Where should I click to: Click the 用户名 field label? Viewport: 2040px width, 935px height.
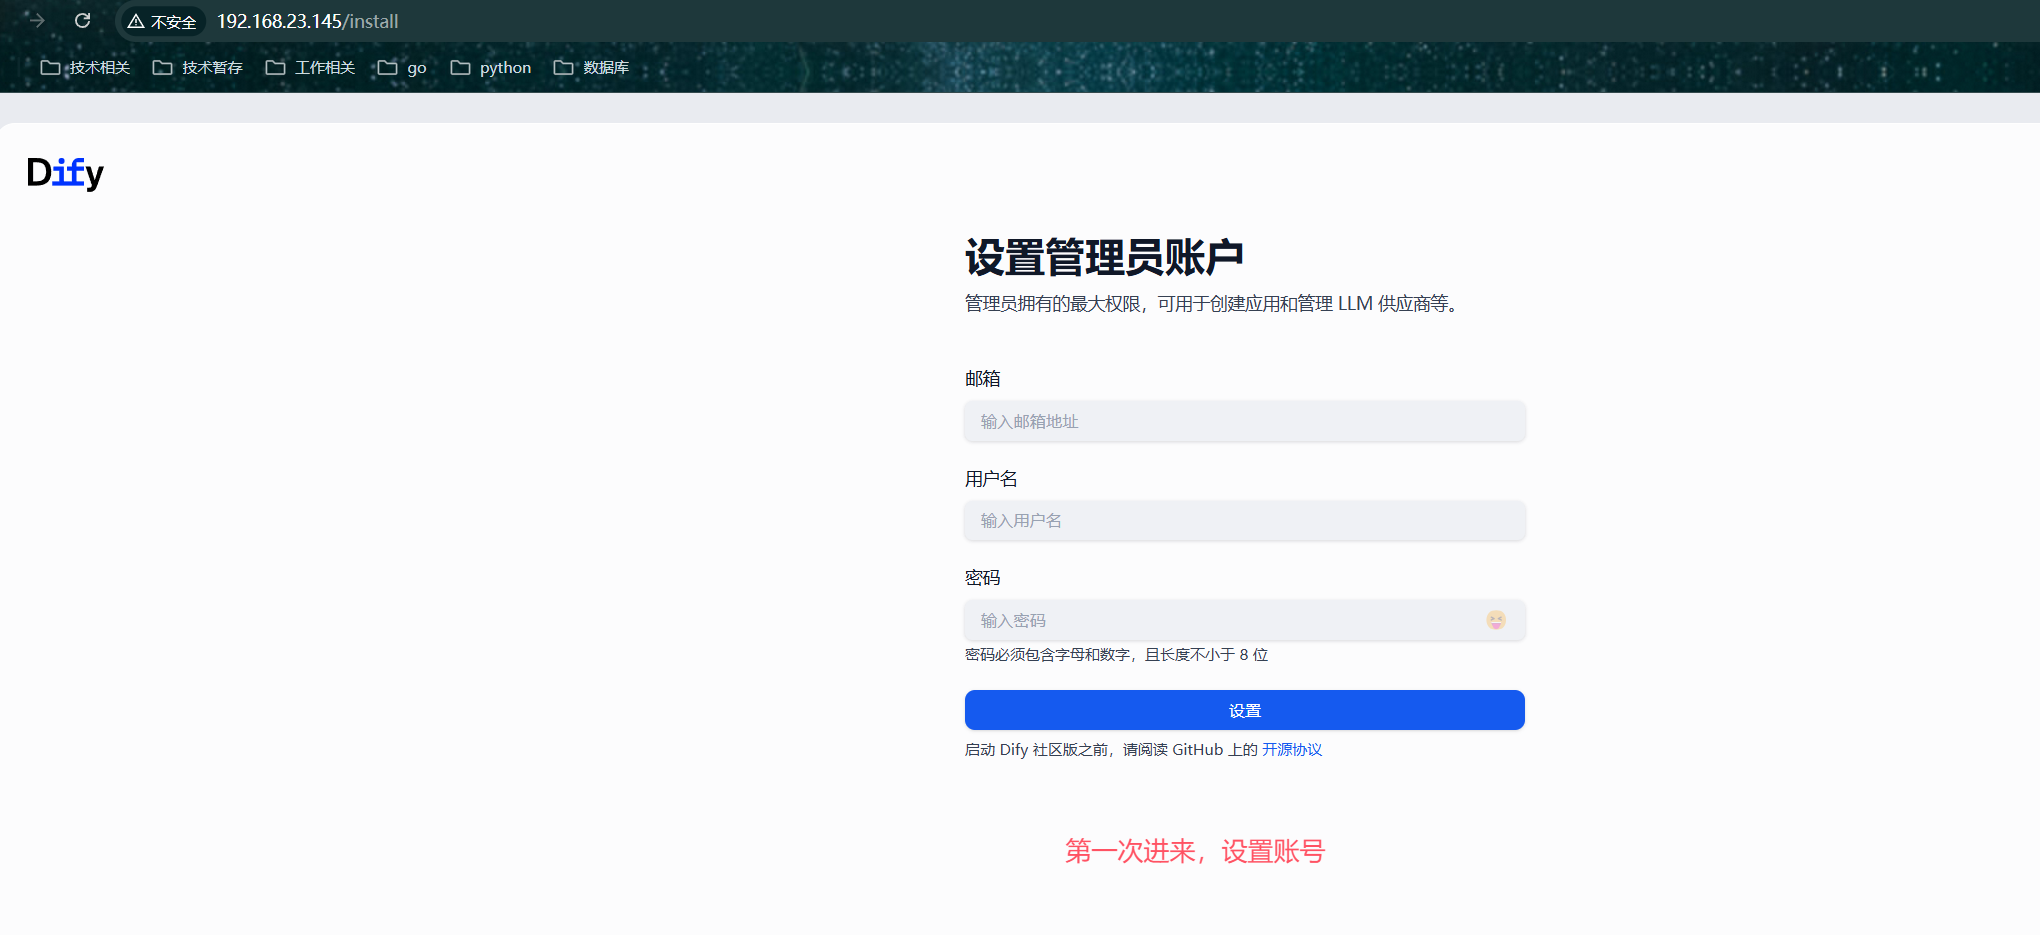coord(991,479)
